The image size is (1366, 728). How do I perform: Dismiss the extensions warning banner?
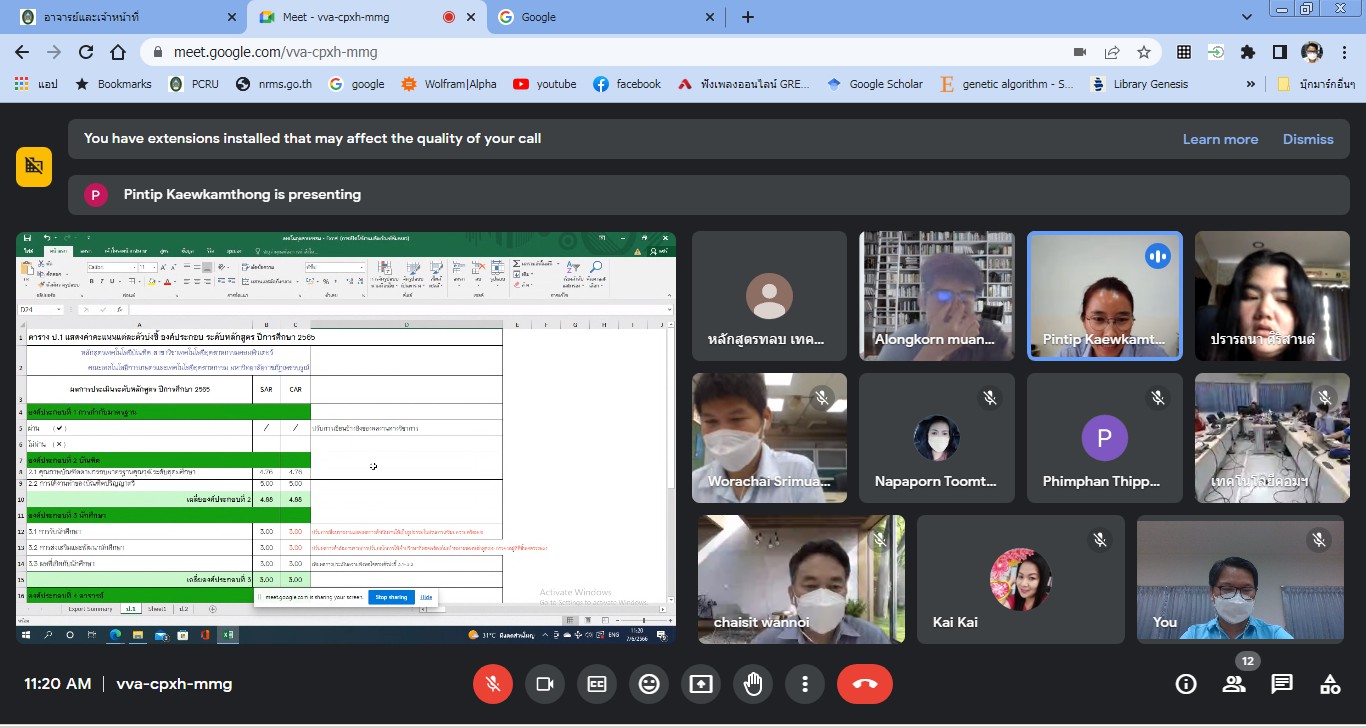[x=1308, y=139]
